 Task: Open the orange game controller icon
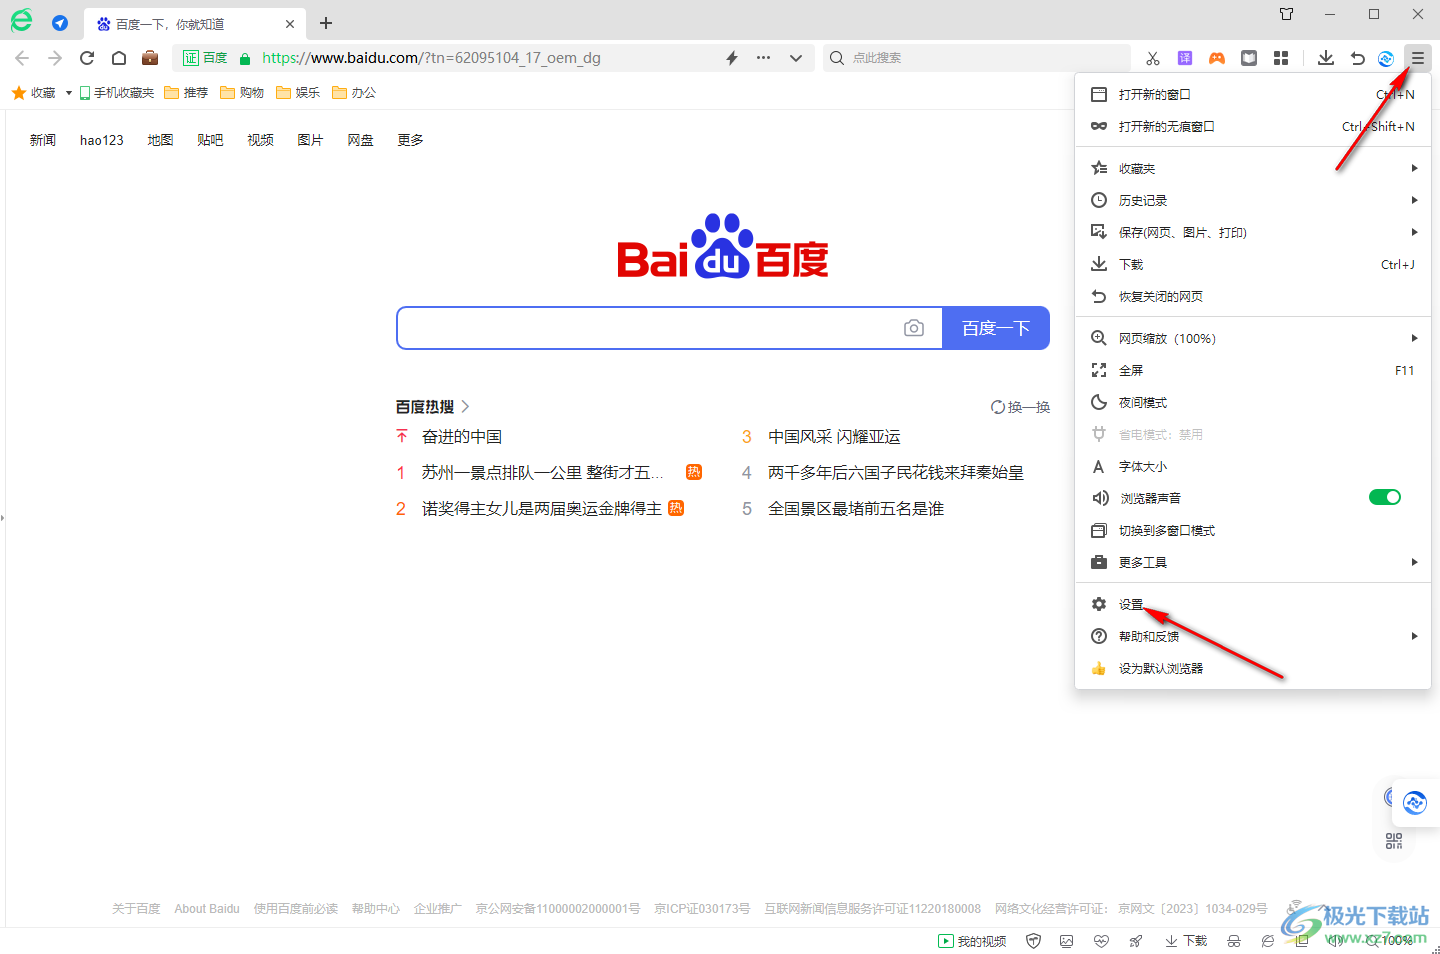(x=1217, y=58)
